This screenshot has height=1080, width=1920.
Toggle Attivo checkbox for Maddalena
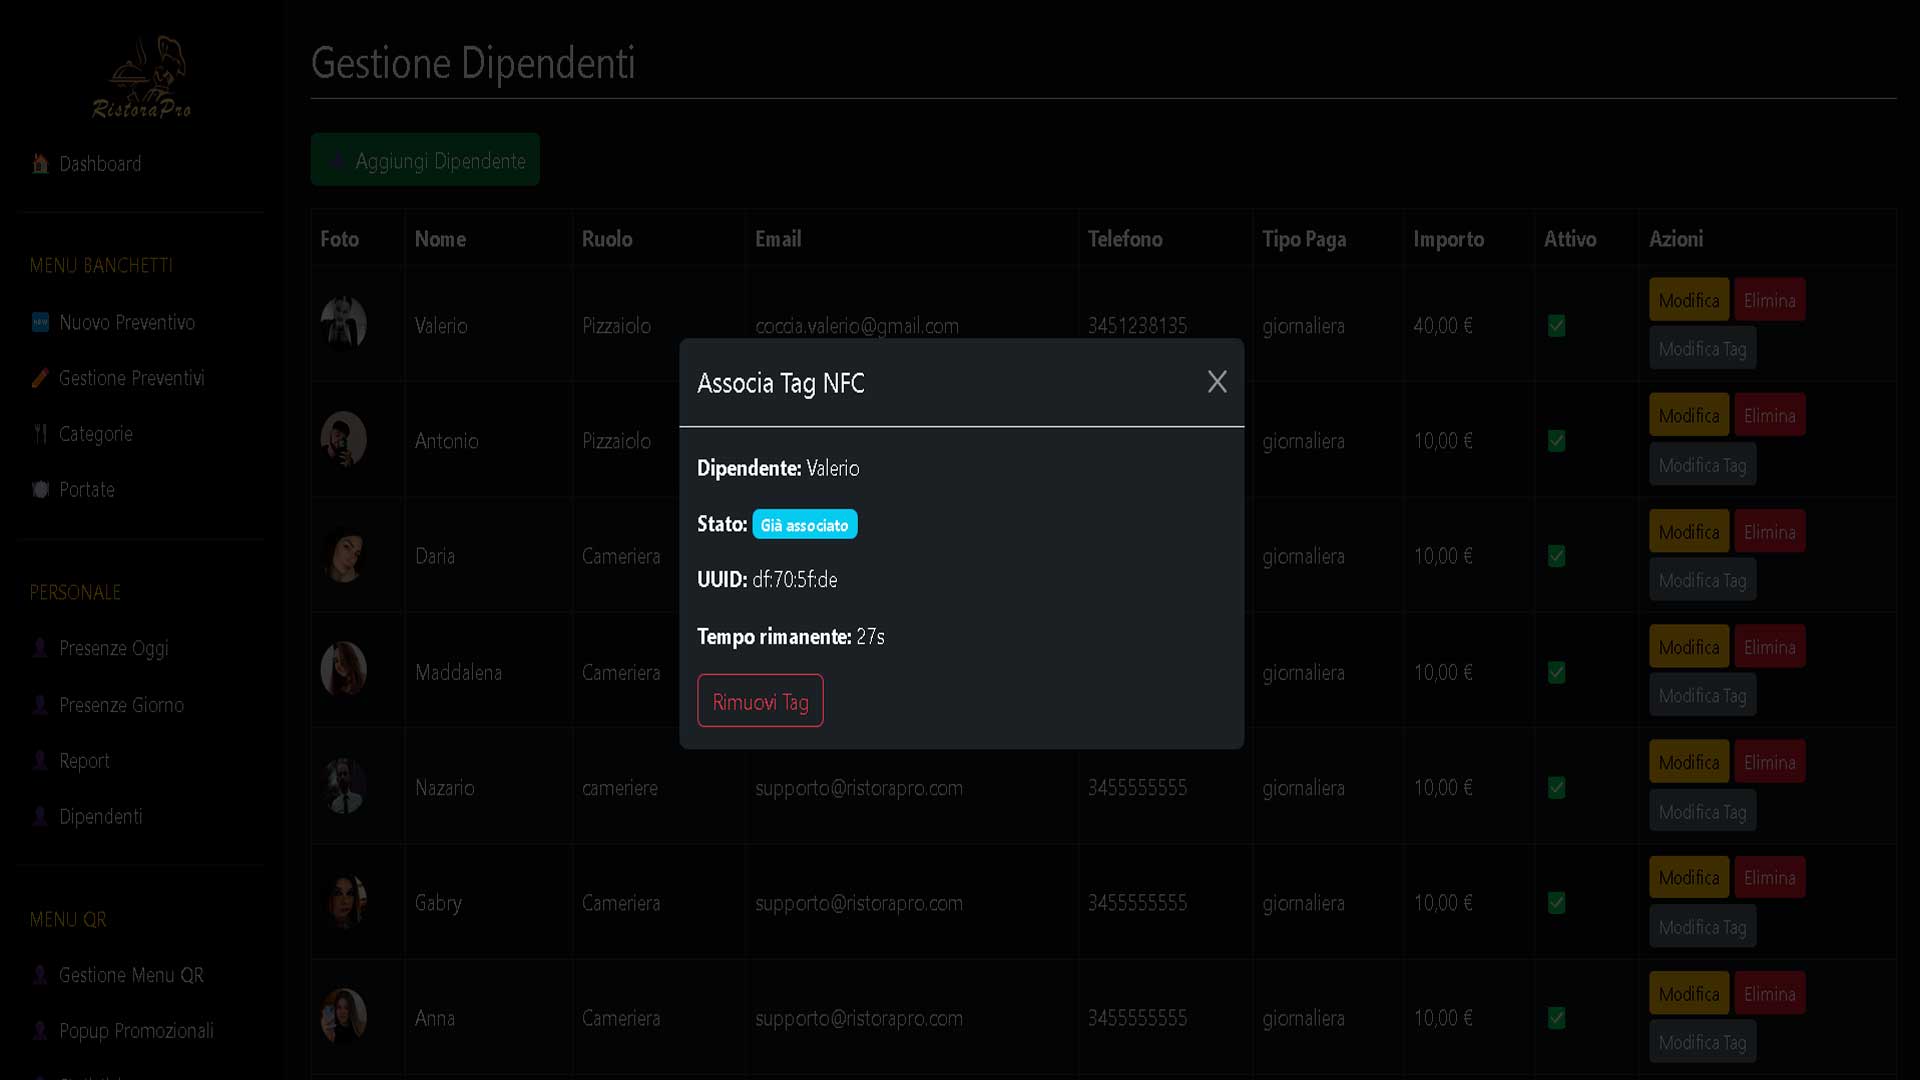[x=1556, y=673]
